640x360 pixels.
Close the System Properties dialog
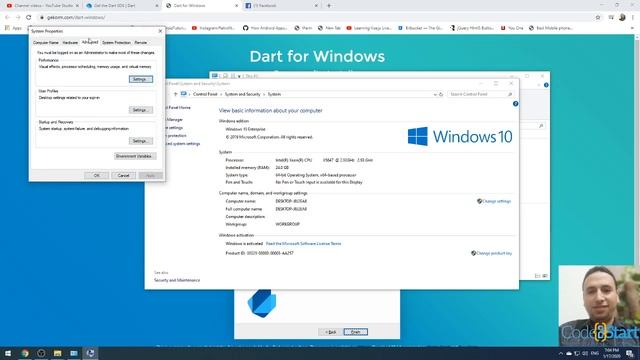tap(160, 31)
